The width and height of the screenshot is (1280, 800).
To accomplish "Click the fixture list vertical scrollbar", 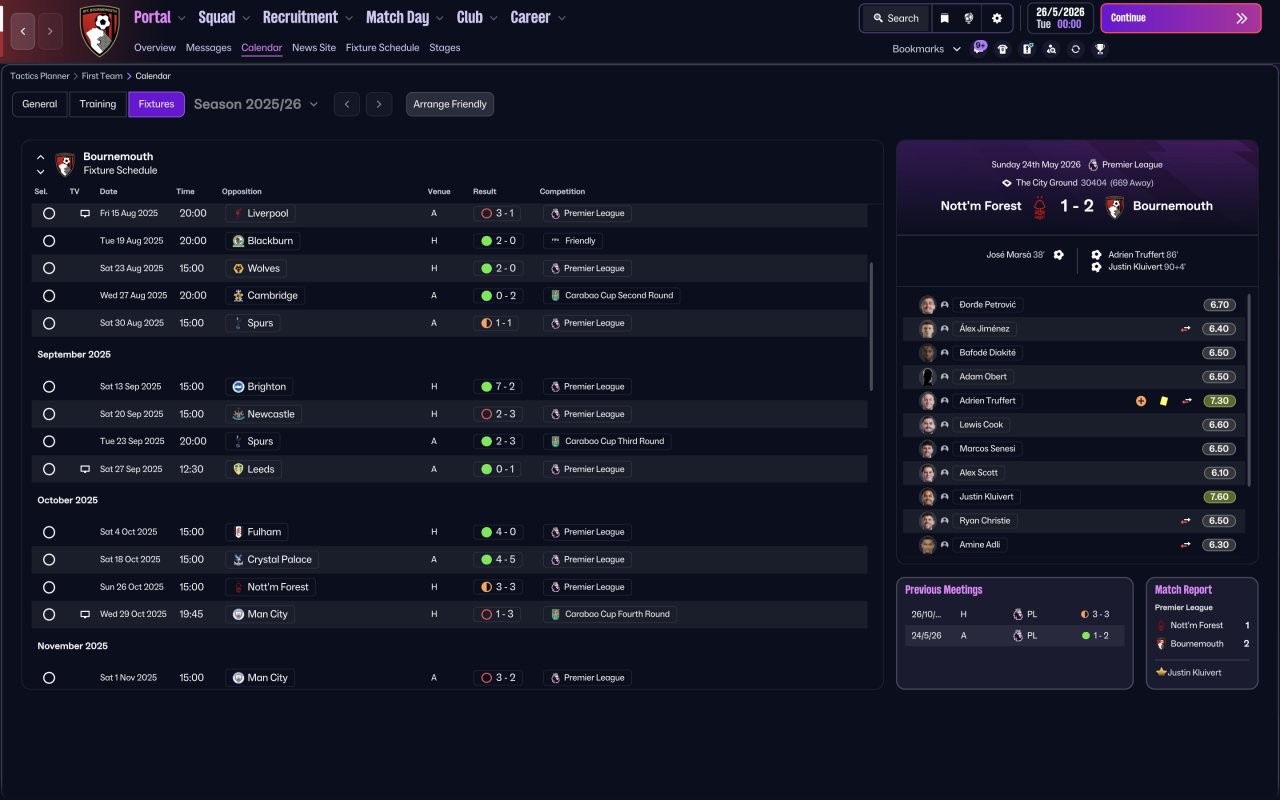I will click(872, 326).
